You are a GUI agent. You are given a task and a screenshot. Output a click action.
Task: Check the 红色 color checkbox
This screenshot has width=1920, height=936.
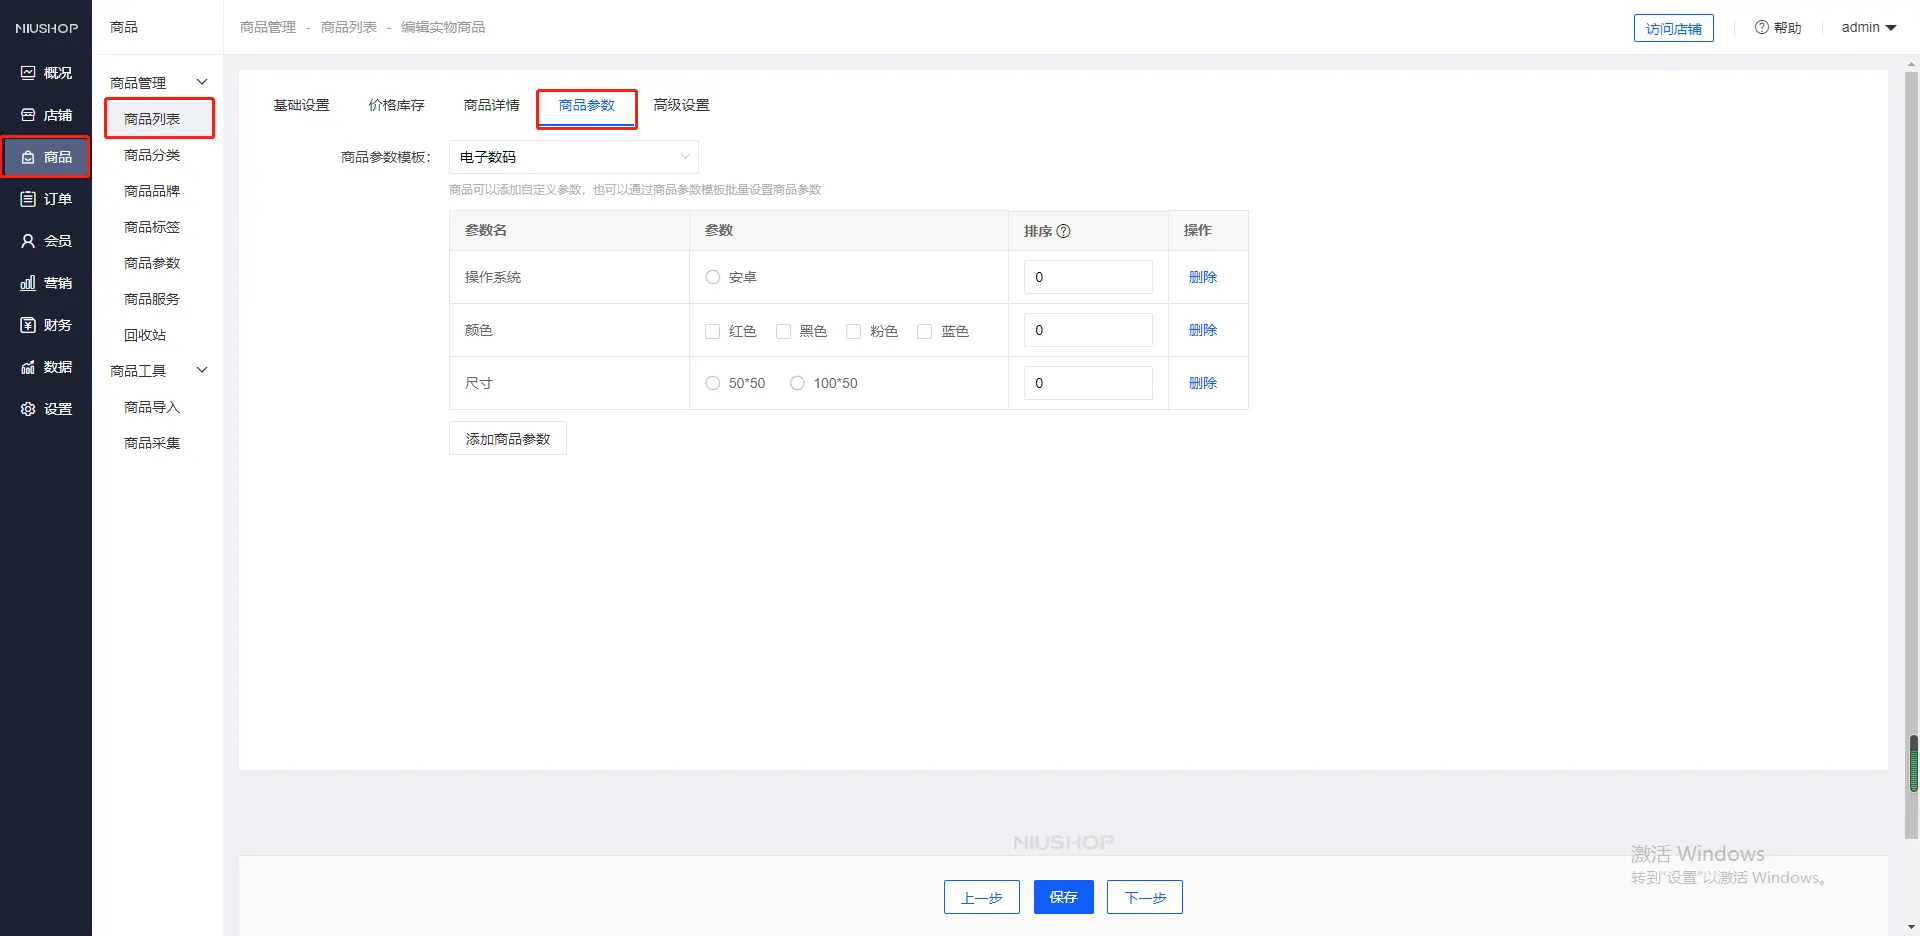click(x=713, y=331)
